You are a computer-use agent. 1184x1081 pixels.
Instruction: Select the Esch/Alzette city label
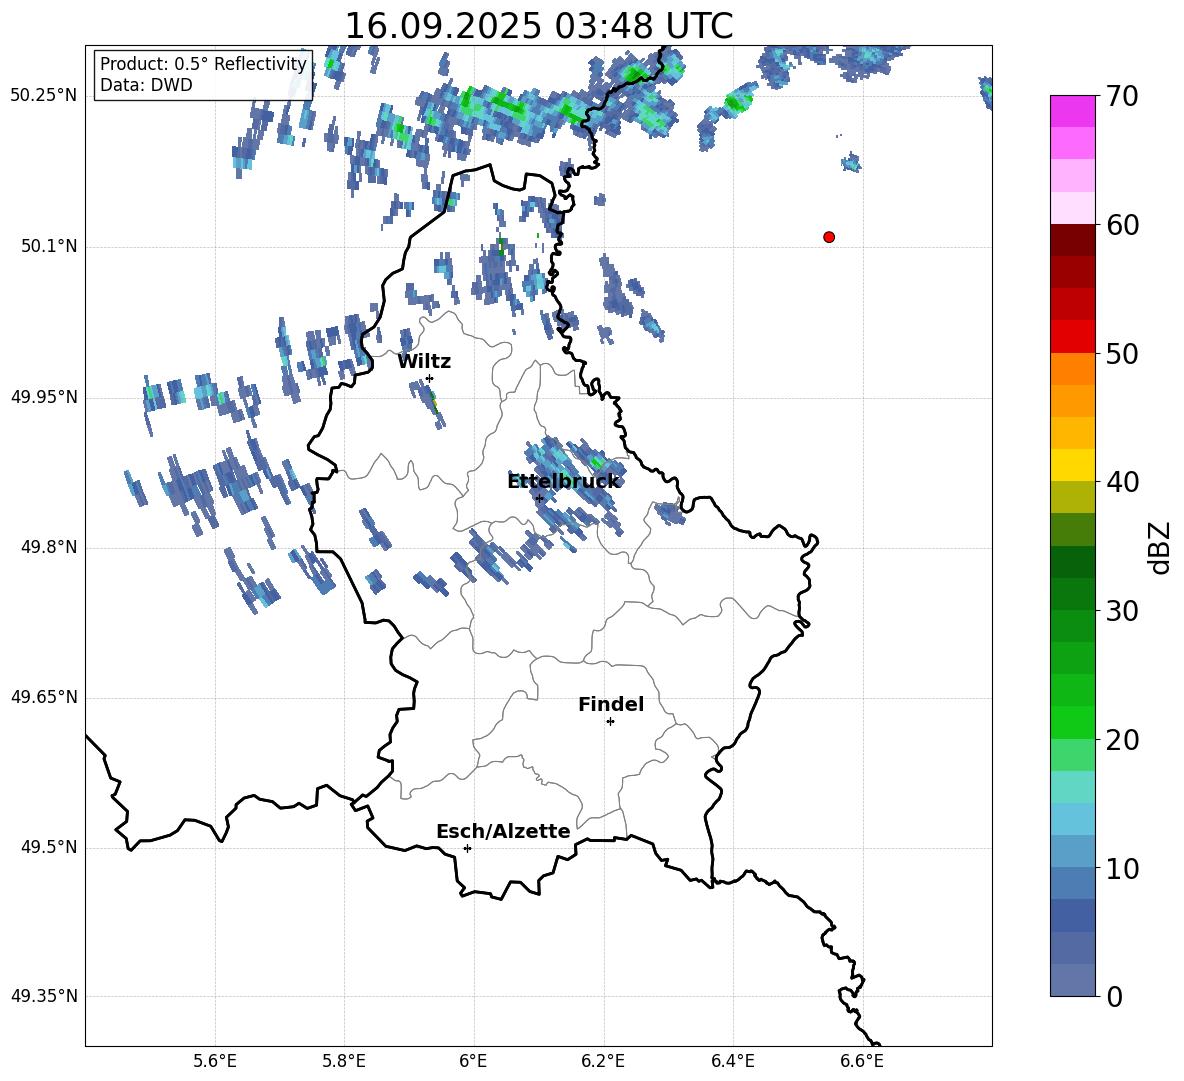(503, 831)
